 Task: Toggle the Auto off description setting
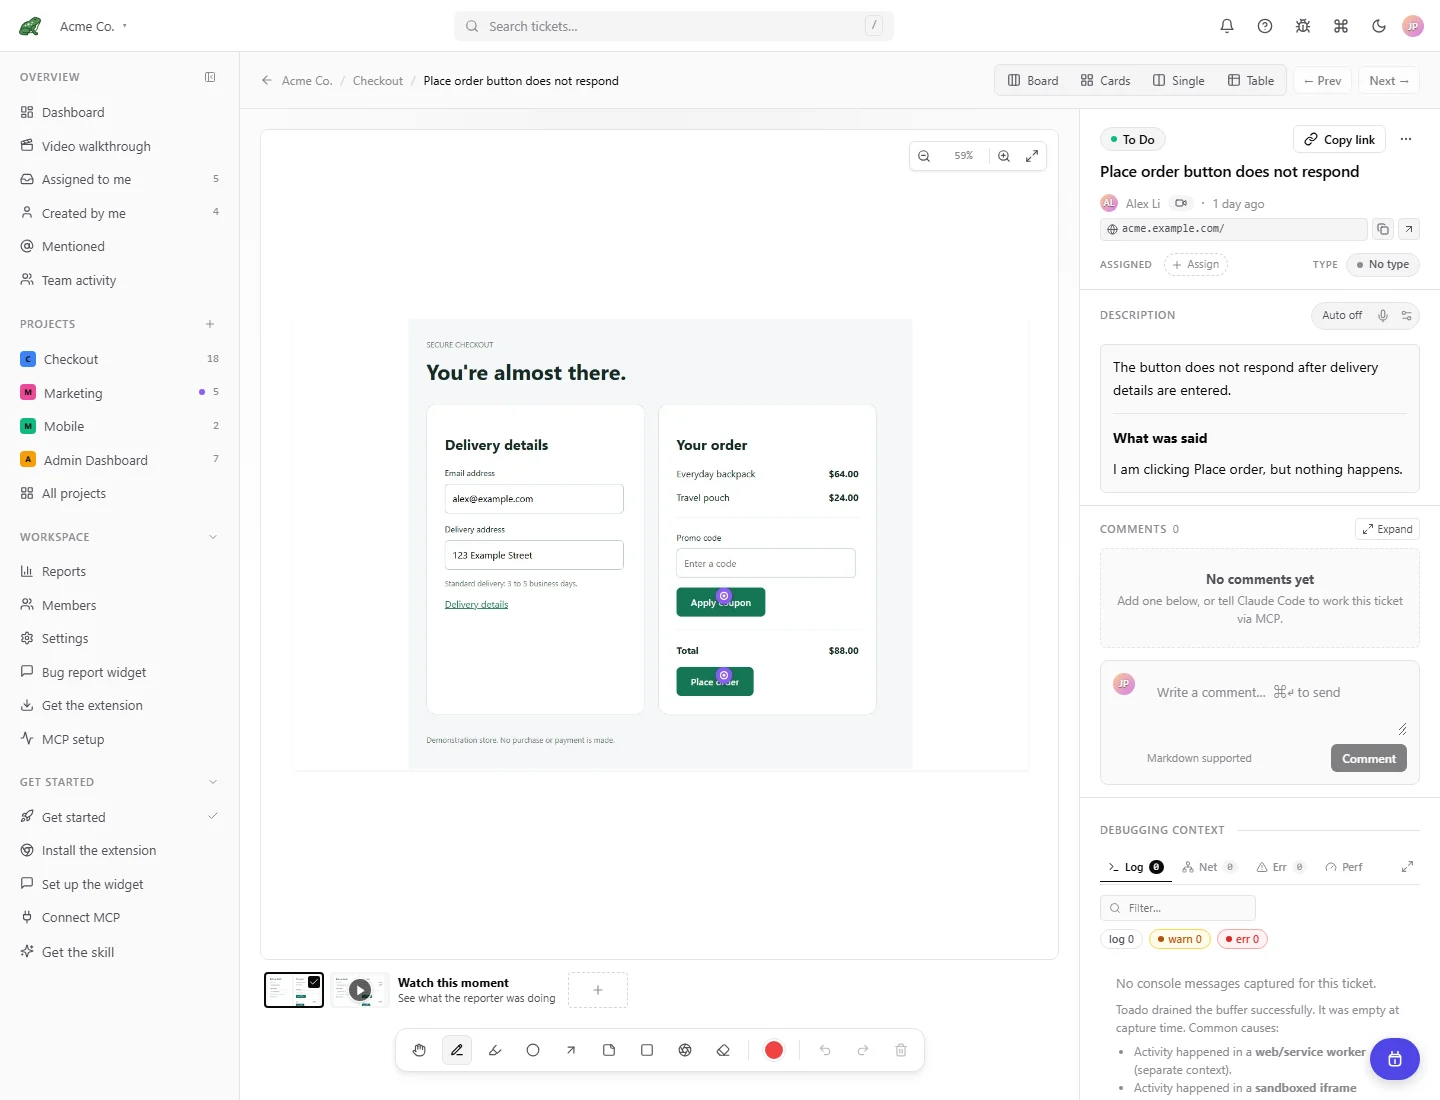(1342, 315)
